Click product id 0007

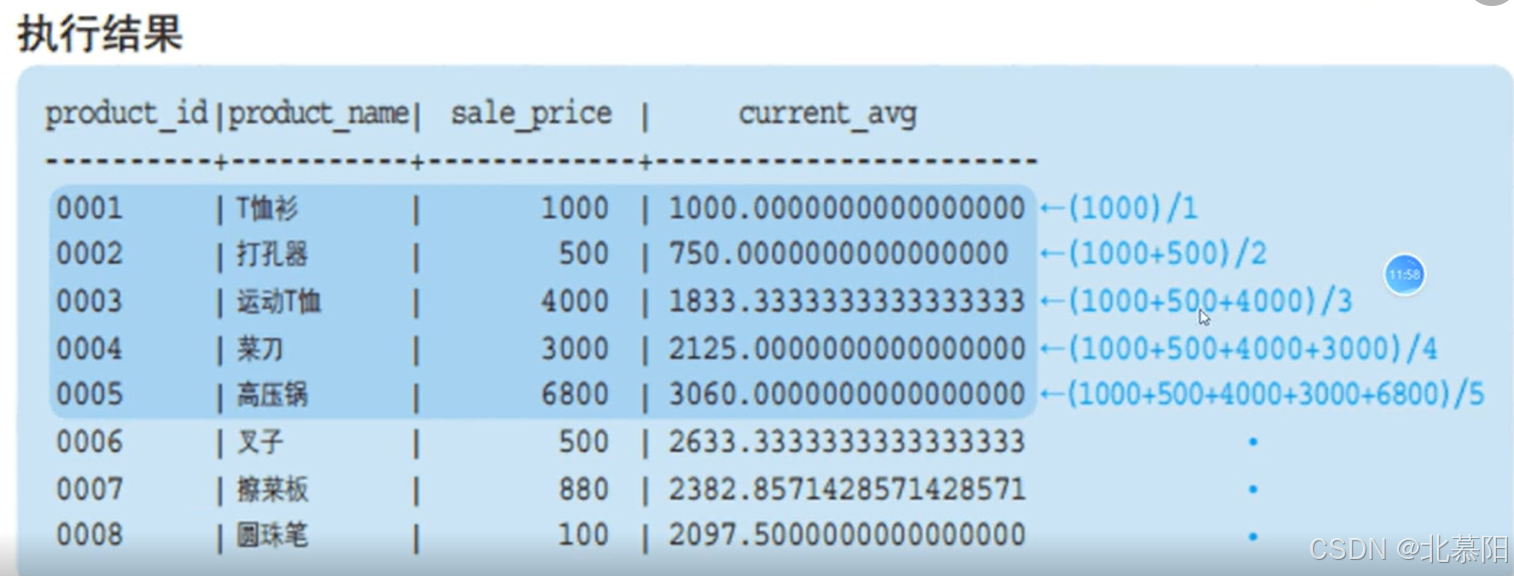point(89,489)
